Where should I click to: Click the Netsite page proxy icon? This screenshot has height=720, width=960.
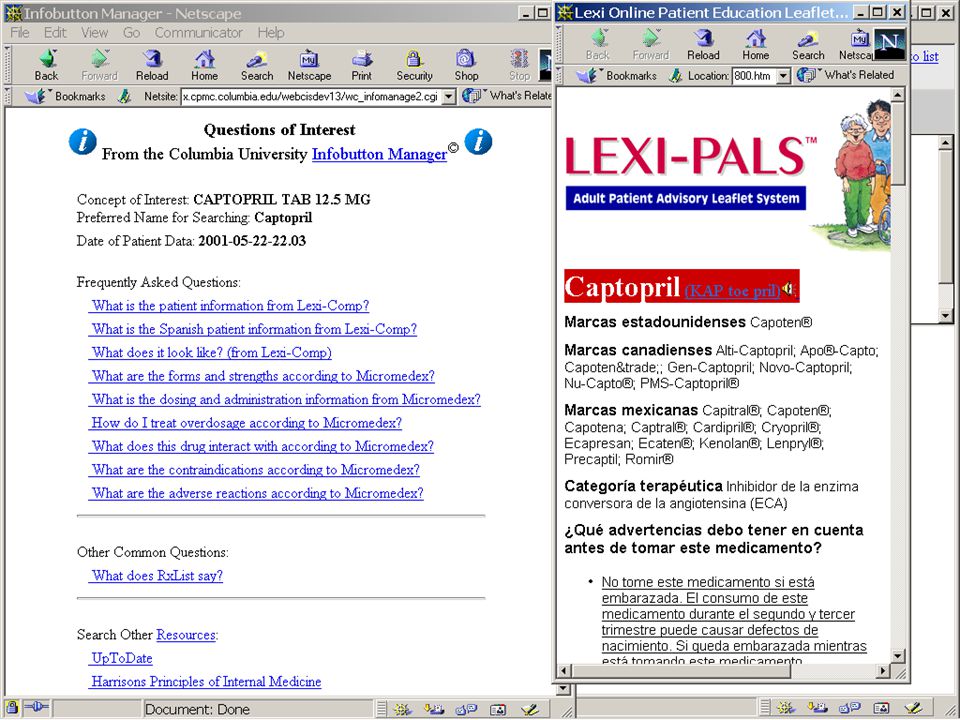coord(124,96)
